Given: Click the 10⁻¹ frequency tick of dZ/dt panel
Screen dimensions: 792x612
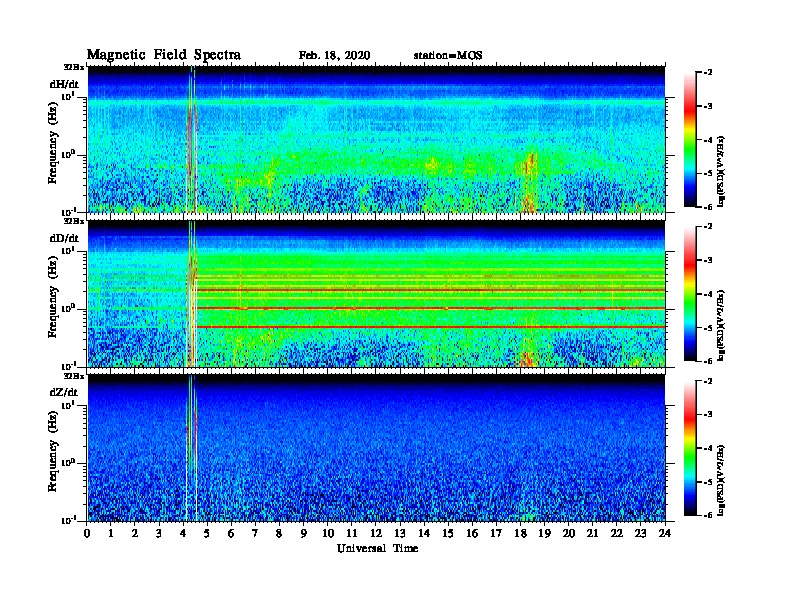Looking at the screenshot, I should click(68, 520).
